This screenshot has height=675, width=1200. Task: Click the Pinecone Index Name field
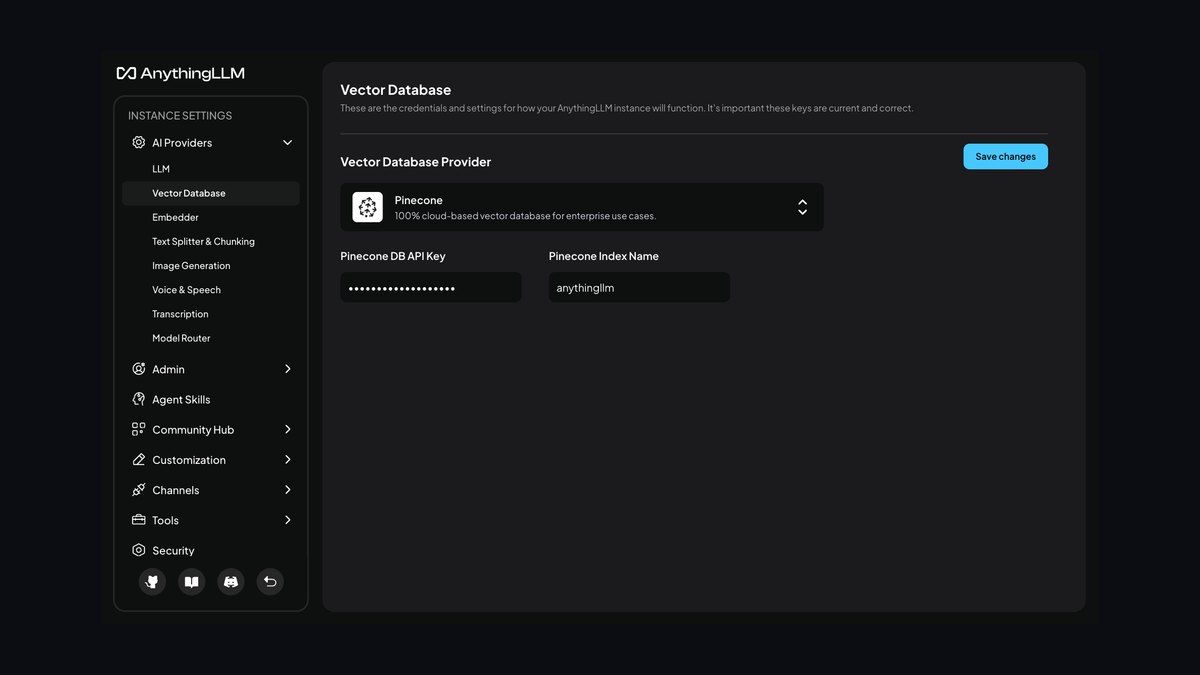pyautogui.click(x=639, y=287)
